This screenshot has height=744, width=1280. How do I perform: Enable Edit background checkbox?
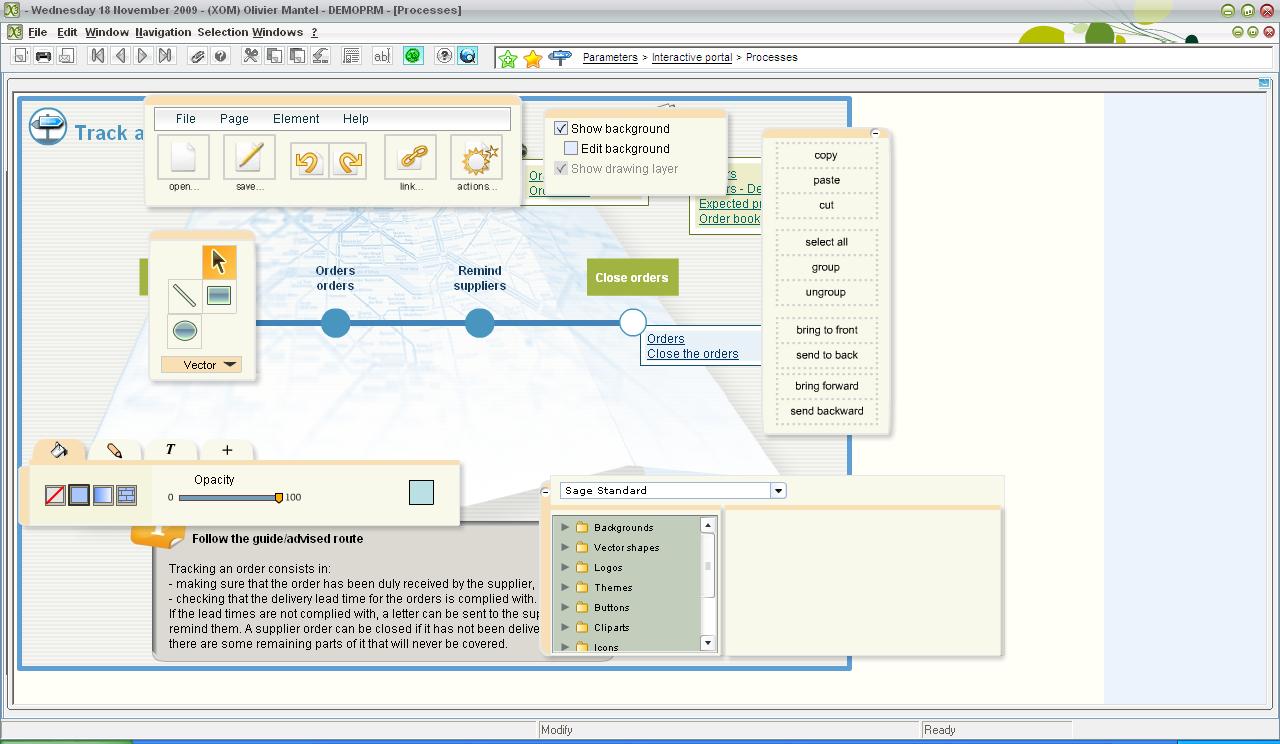pos(571,149)
